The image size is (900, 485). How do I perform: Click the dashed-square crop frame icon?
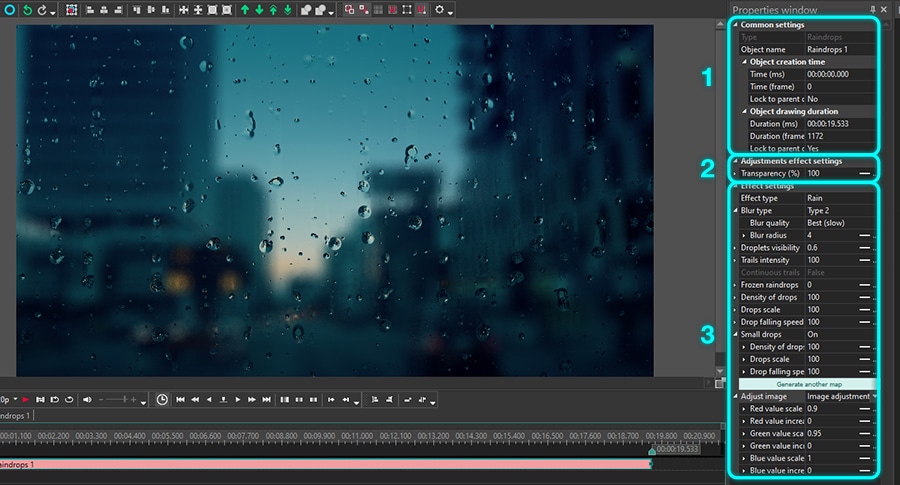pyautogui.click(x=407, y=10)
